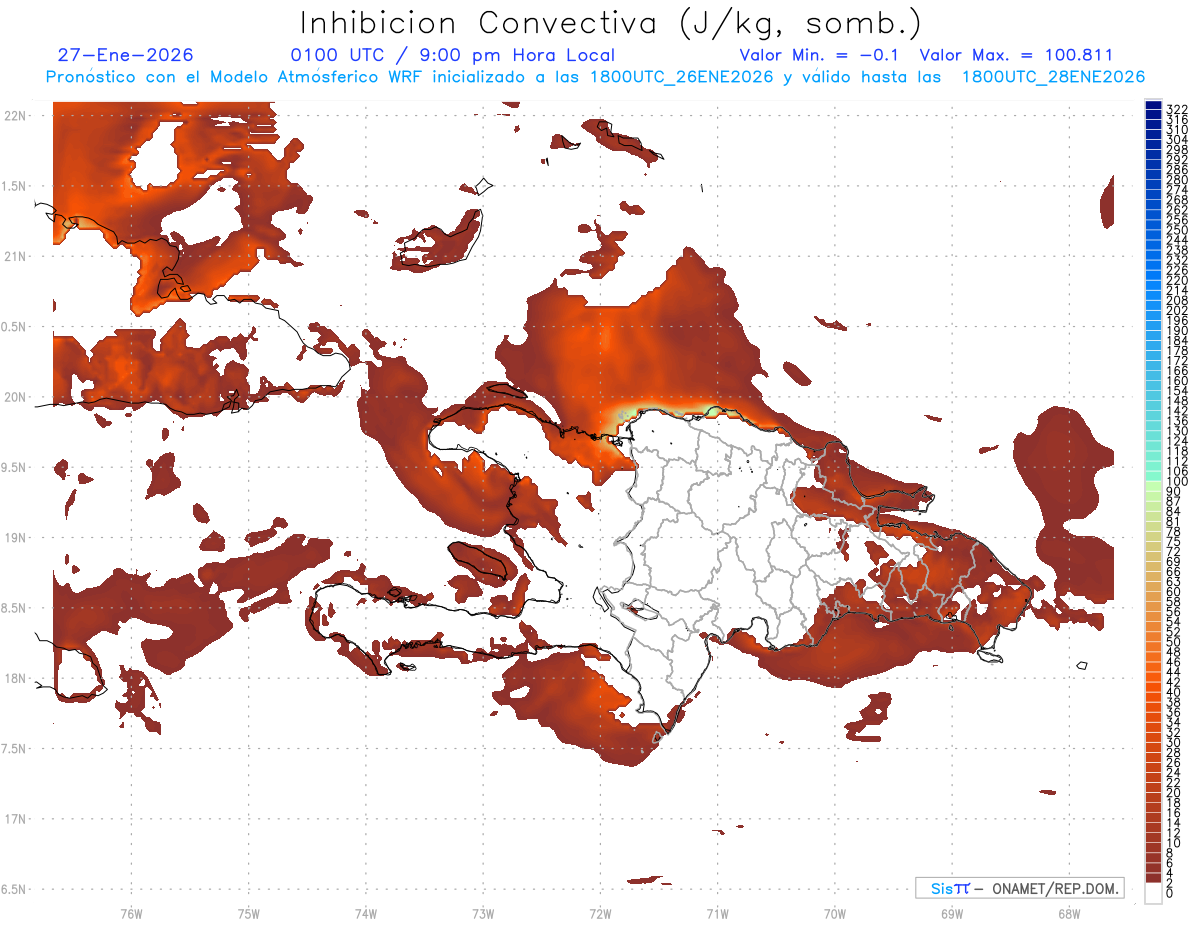This screenshot has height=927, width=1200.
Task: Click the '21N' latitude label
Action: click(17, 256)
